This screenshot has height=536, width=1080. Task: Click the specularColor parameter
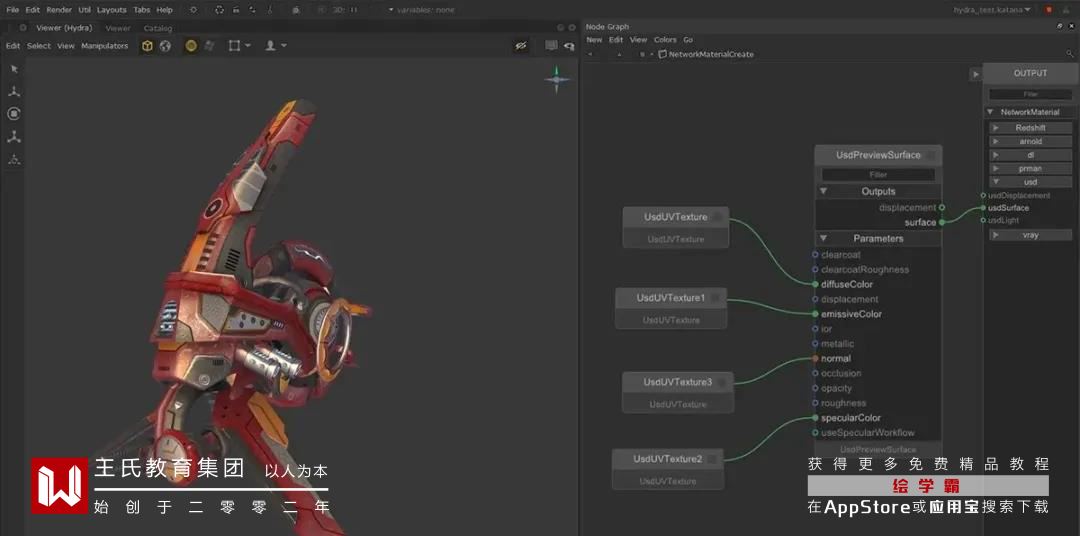coord(851,418)
